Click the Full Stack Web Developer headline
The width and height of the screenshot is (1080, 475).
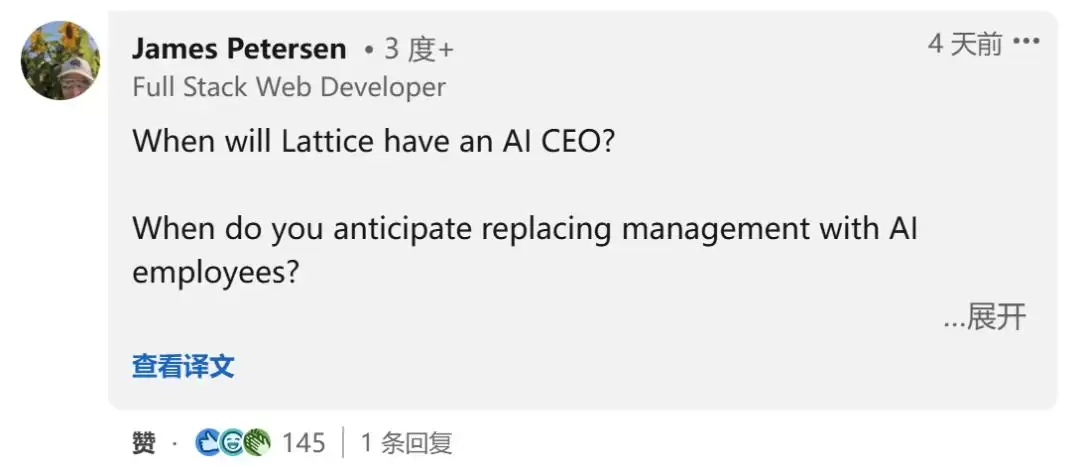tap(289, 87)
